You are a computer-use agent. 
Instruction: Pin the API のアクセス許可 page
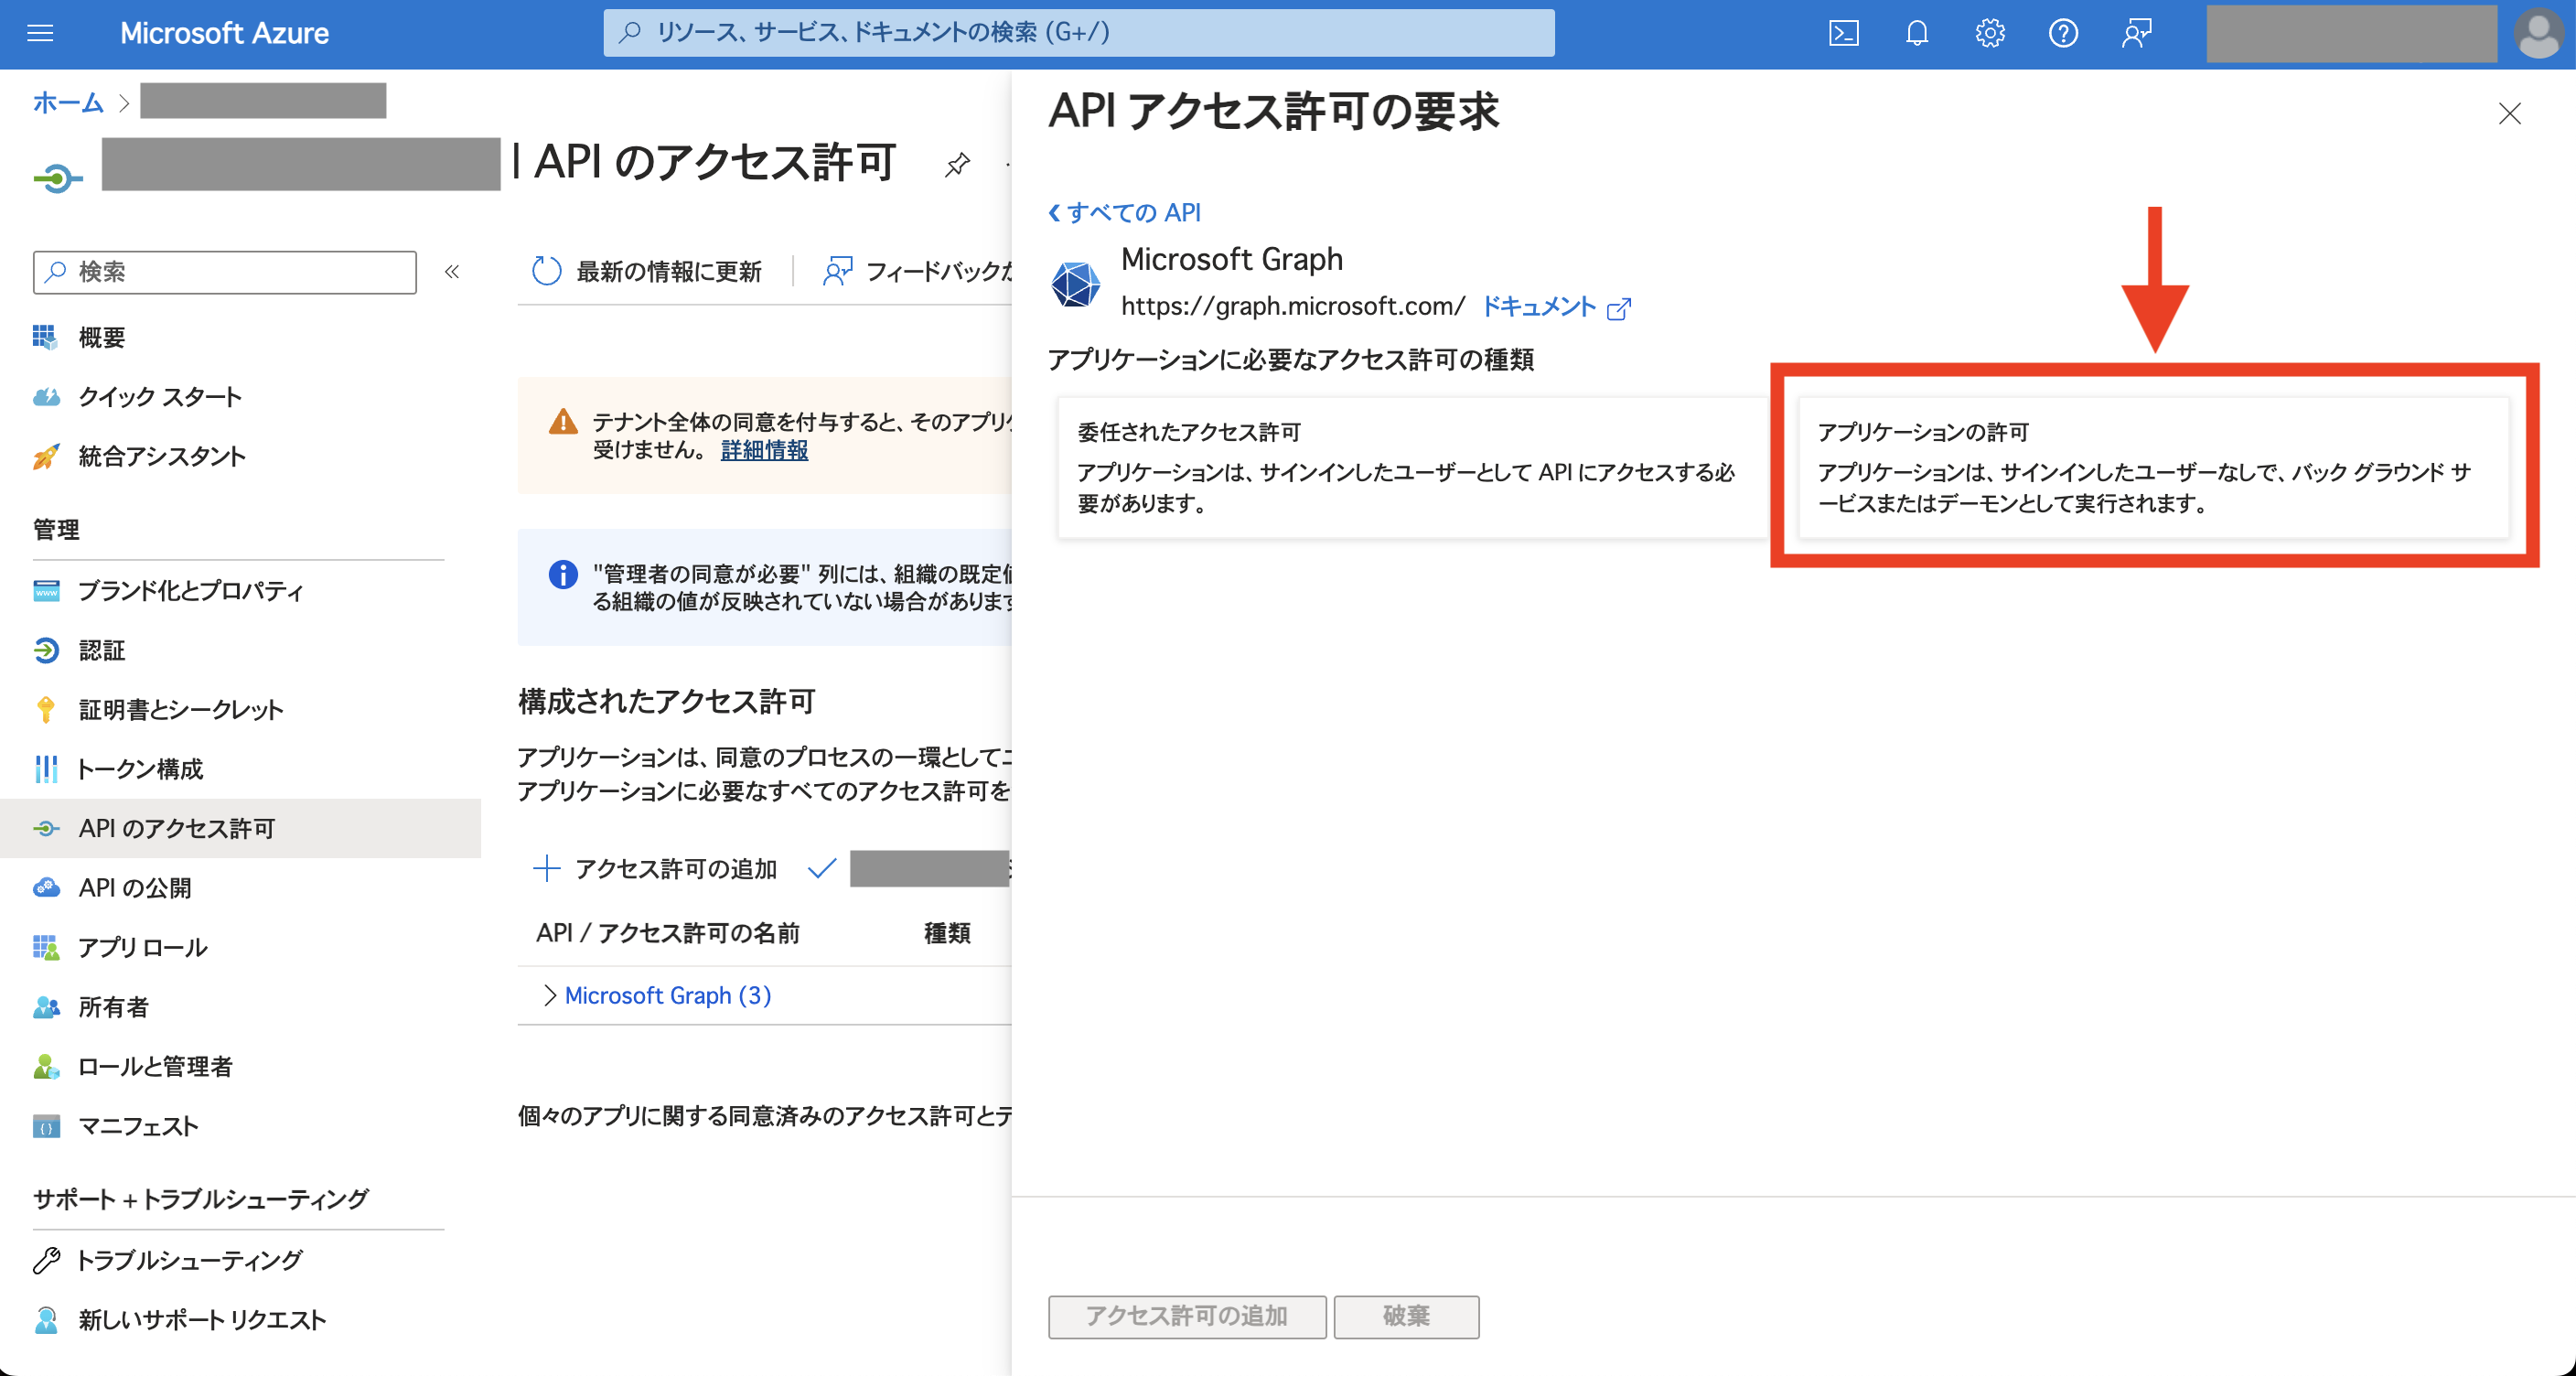[x=957, y=163]
